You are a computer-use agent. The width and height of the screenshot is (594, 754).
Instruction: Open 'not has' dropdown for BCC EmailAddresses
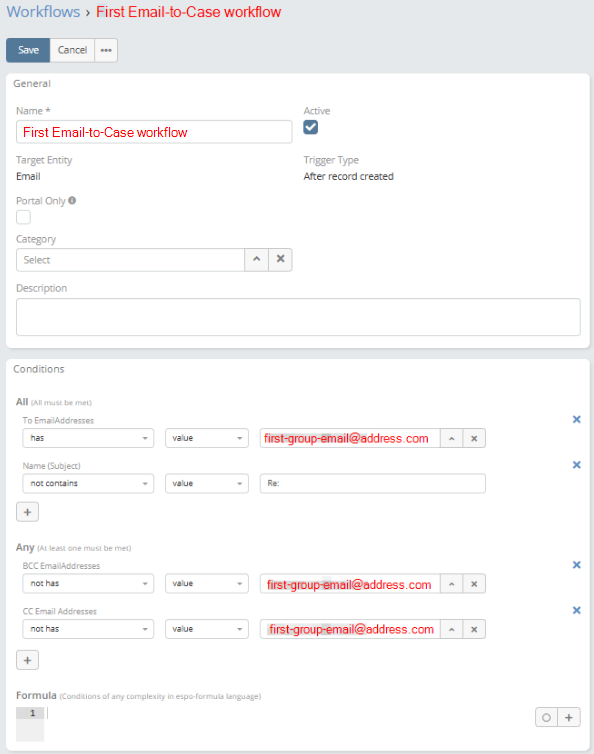click(x=88, y=583)
